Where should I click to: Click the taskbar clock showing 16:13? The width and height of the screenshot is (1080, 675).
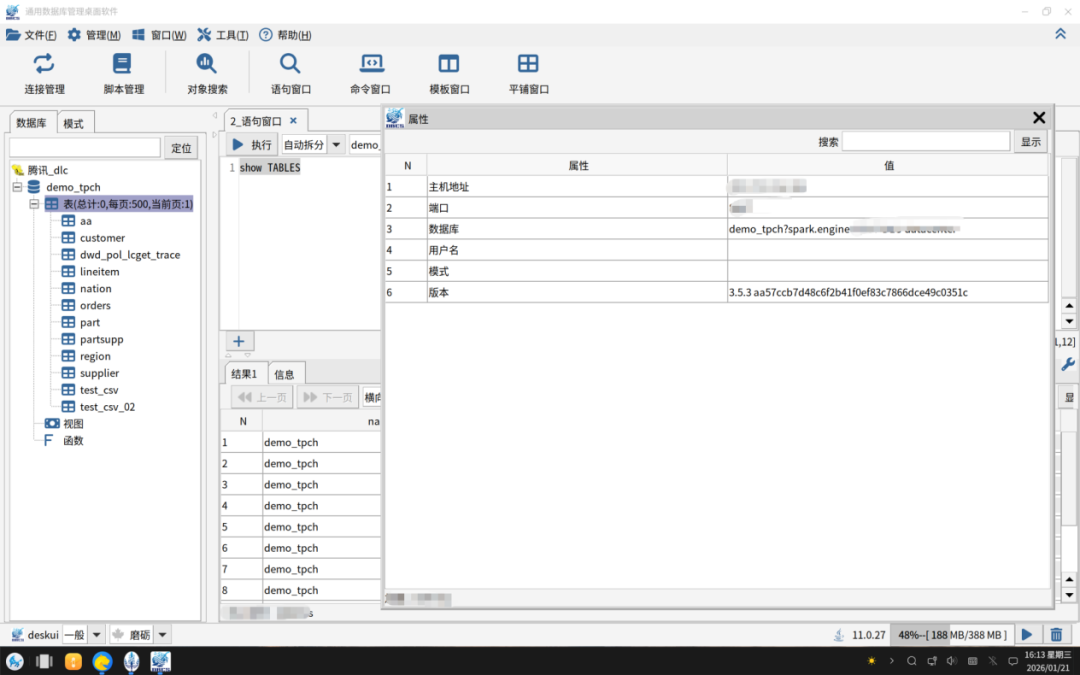(x=1047, y=661)
